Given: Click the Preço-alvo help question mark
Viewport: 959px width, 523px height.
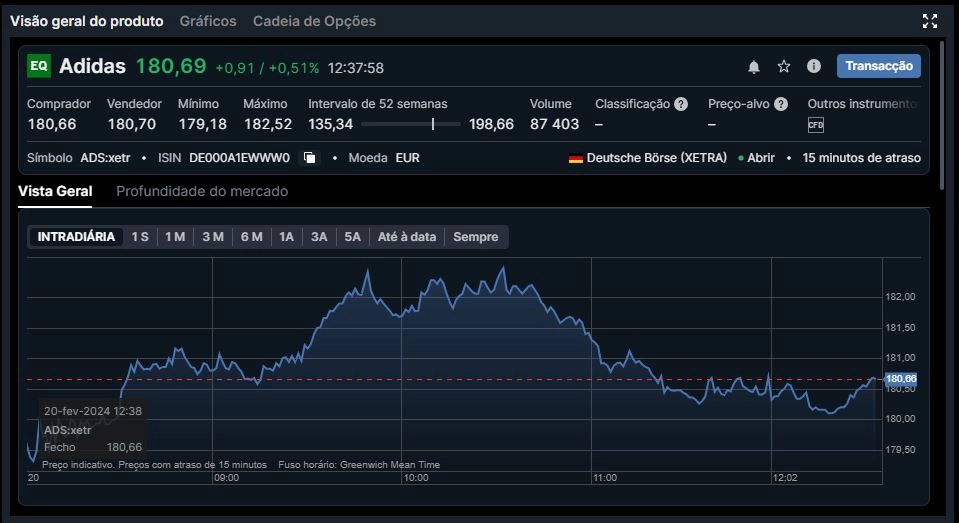Looking at the screenshot, I should coord(781,104).
